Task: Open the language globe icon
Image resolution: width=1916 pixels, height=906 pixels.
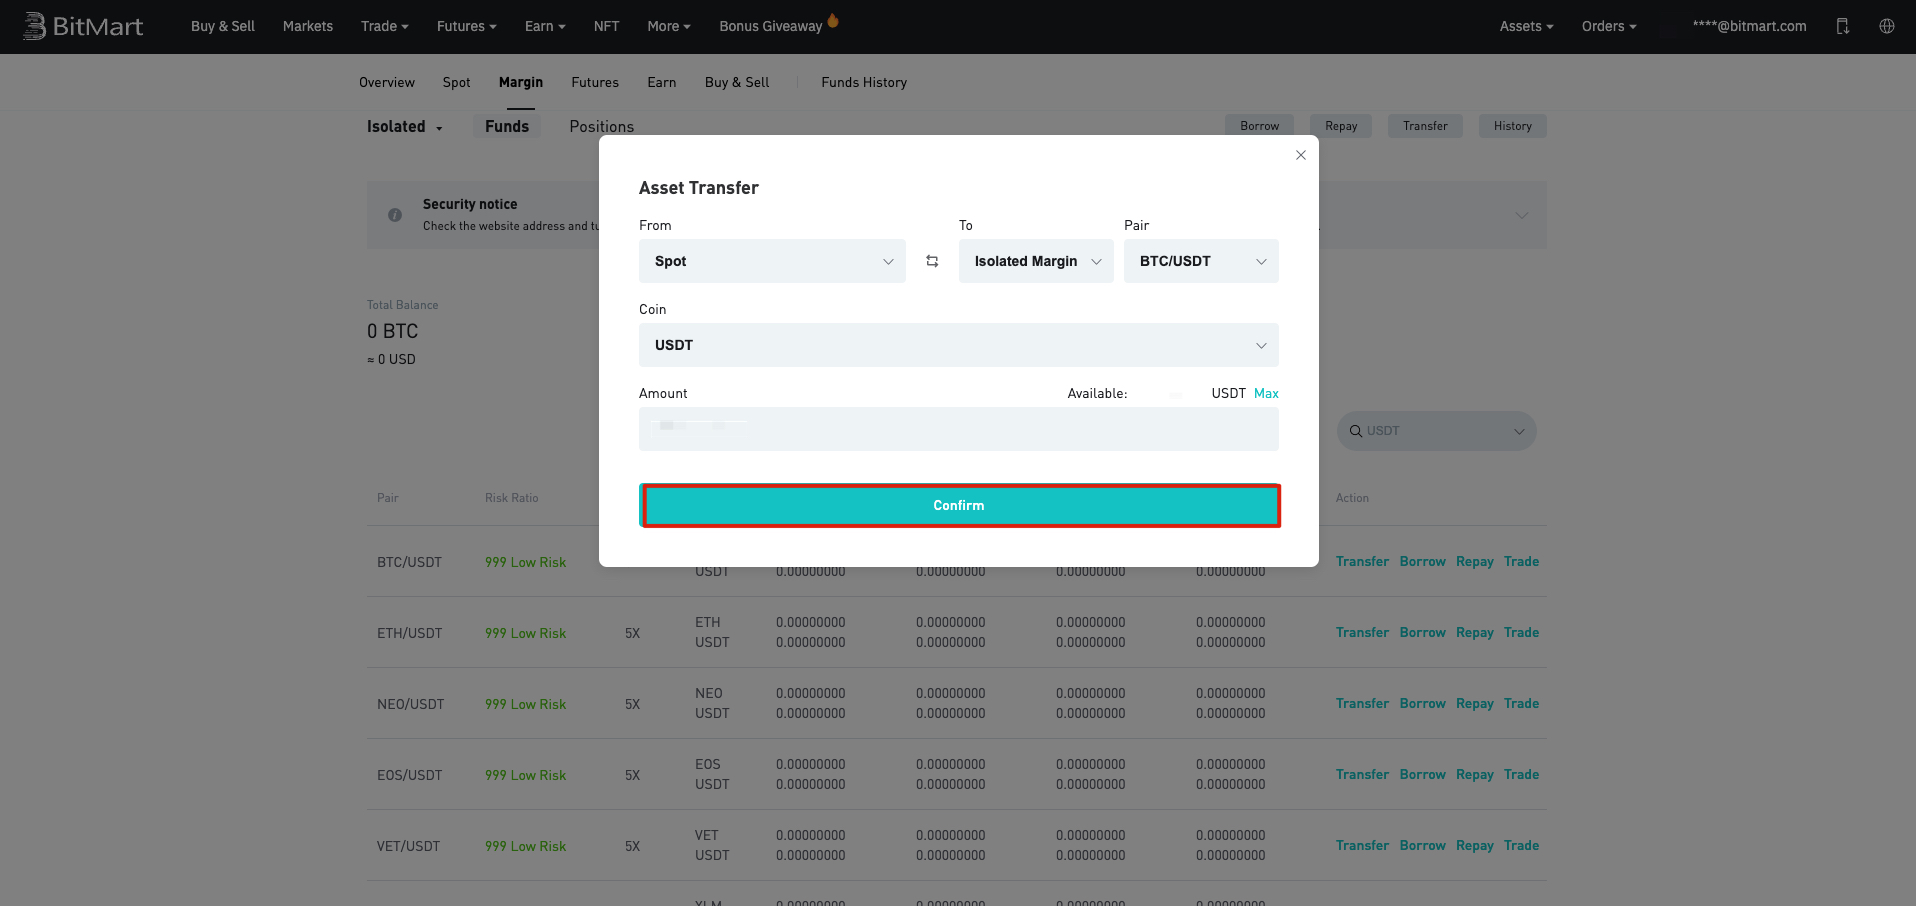Action: [x=1887, y=26]
